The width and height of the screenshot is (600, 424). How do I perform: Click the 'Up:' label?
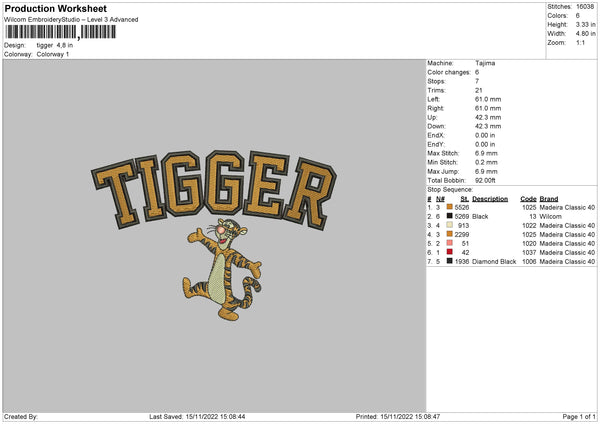pos(432,117)
